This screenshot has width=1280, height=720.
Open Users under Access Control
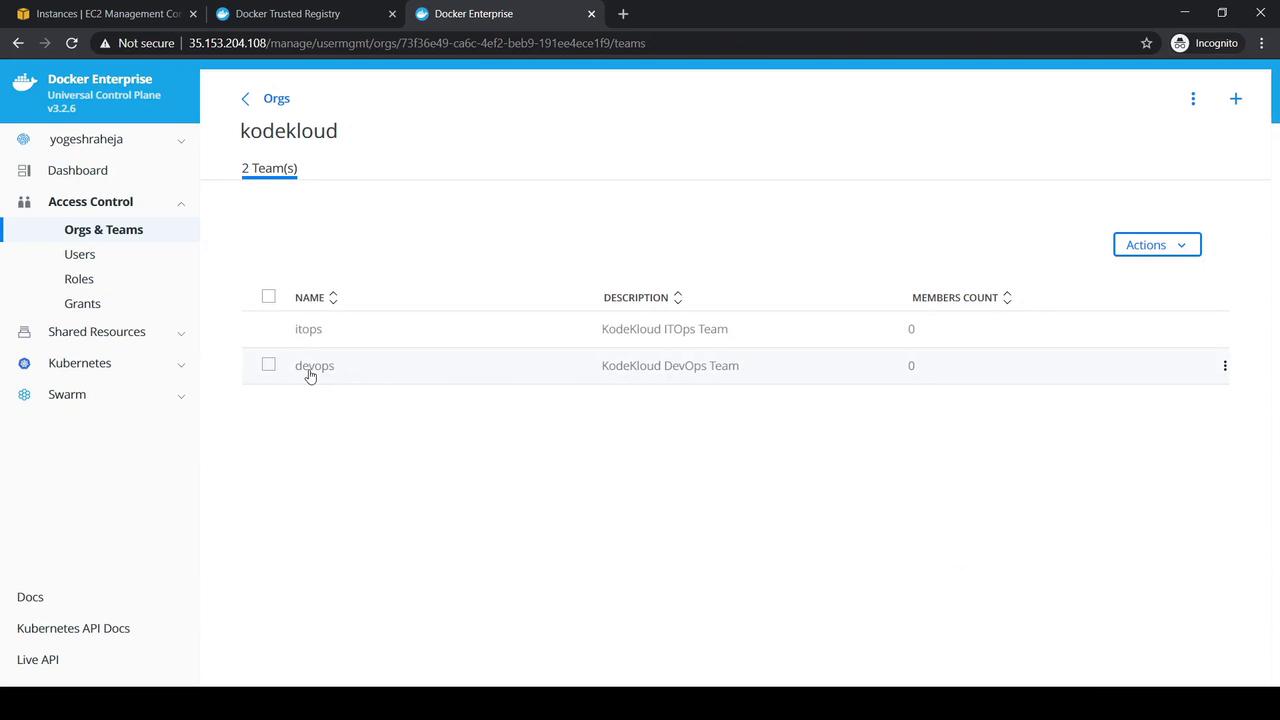pos(80,254)
